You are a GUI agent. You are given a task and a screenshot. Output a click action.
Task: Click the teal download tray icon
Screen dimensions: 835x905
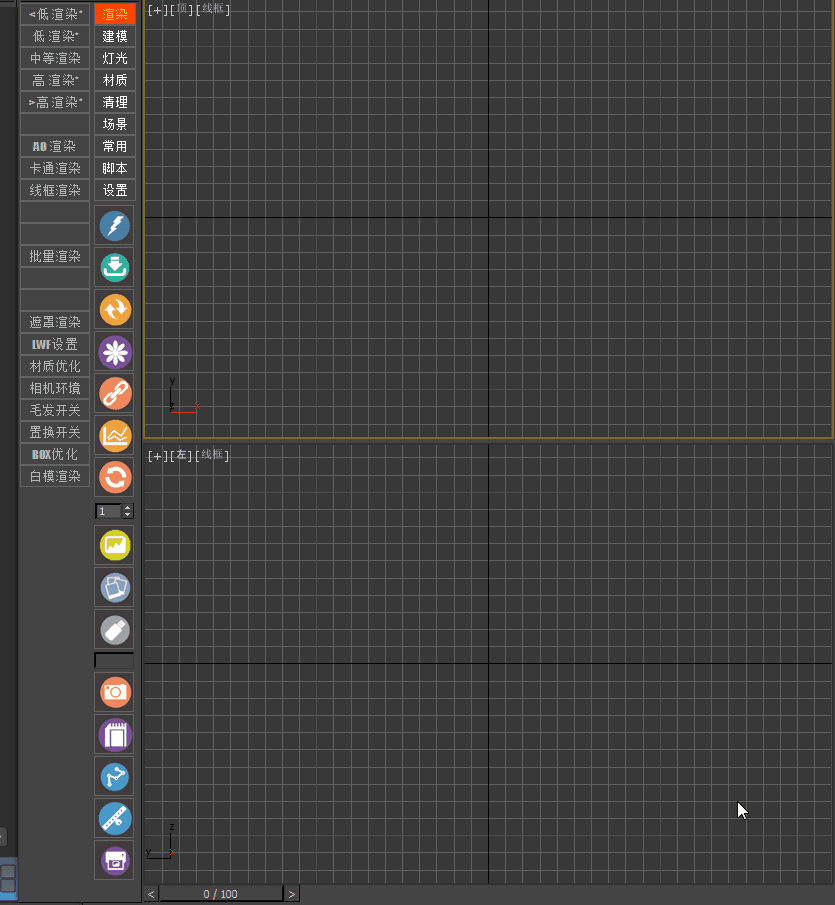pyautogui.click(x=114, y=268)
